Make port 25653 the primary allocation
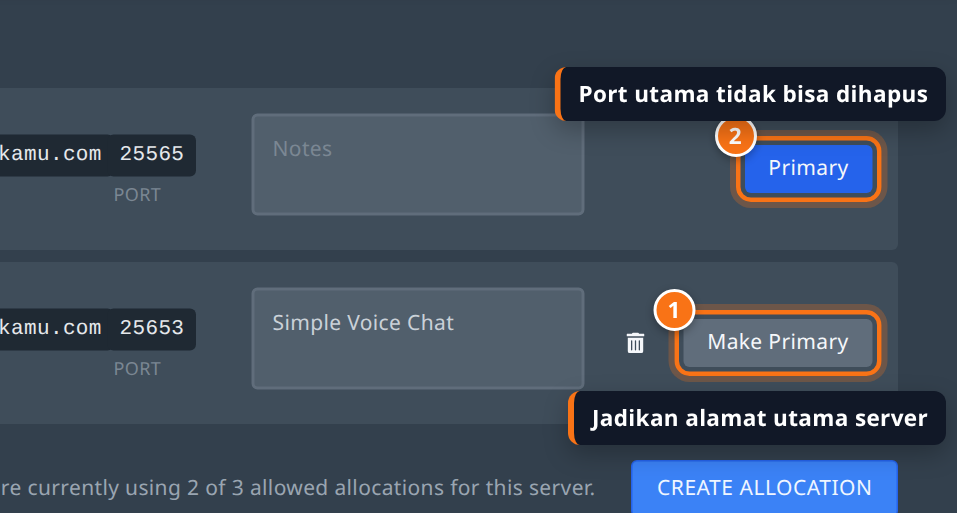Viewport: 957px width, 513px height. (x=778, y=342)
